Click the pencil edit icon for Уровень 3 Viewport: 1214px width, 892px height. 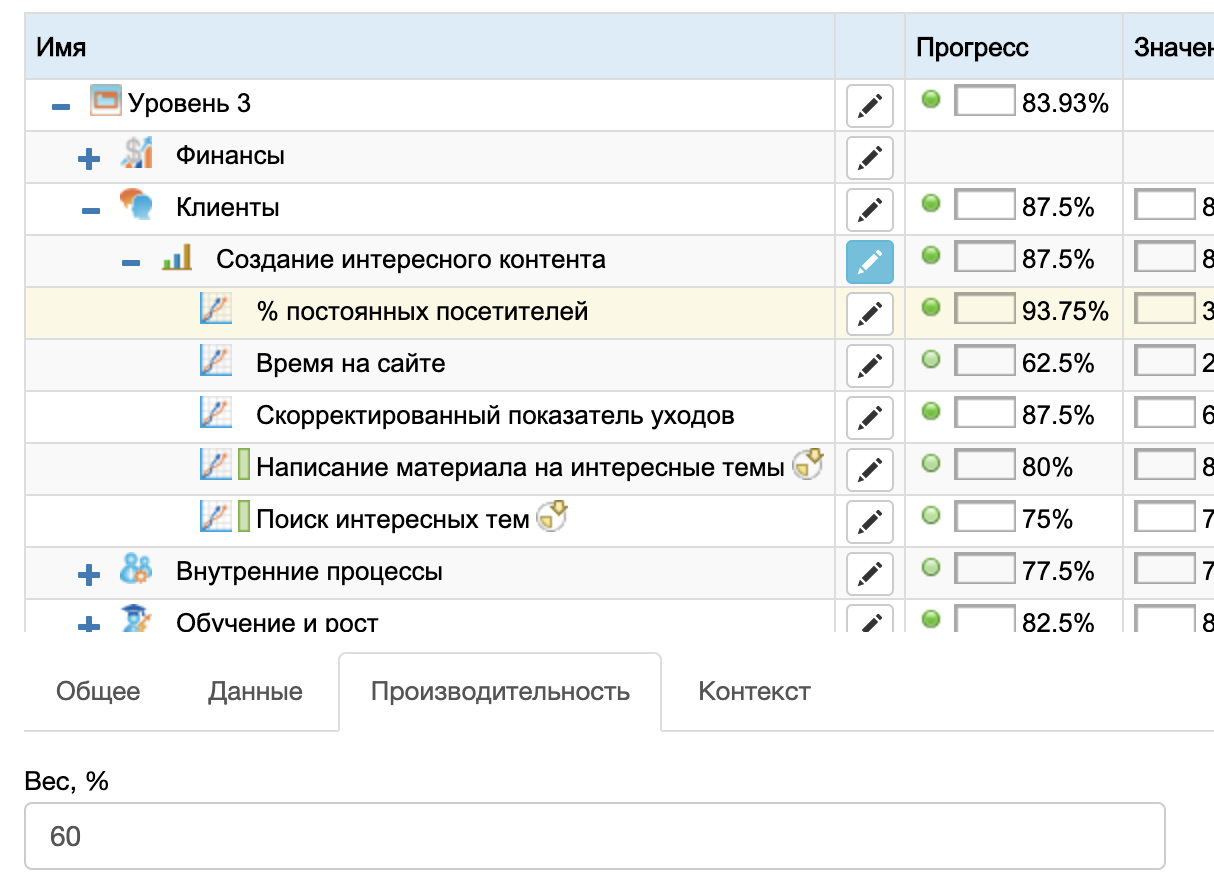(869, 105)
